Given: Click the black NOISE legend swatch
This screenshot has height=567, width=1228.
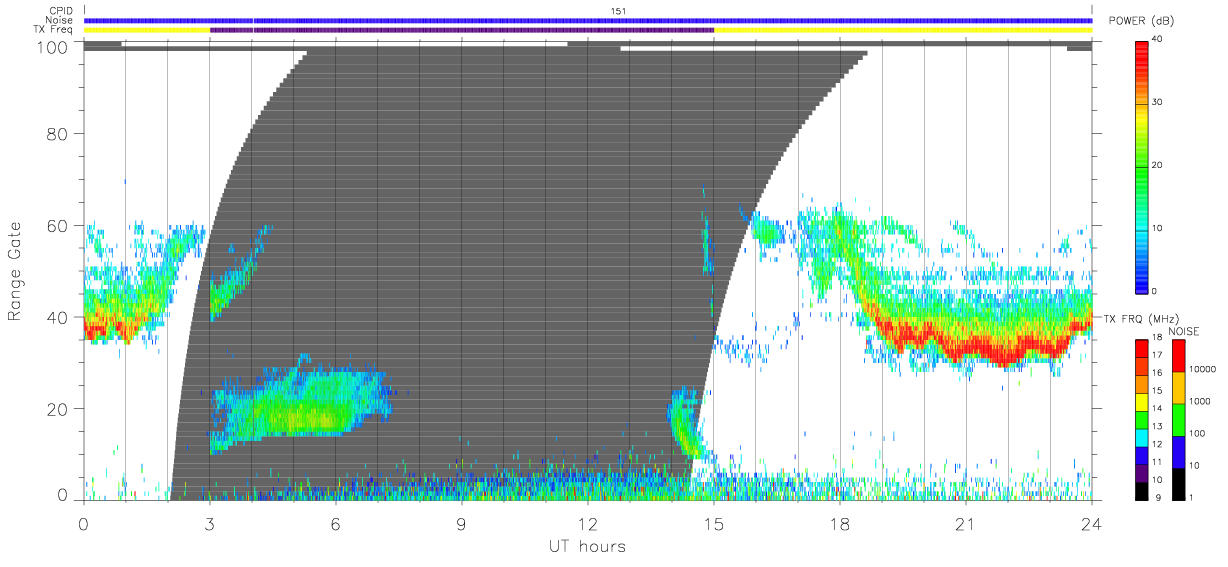Looking at the screenshot, I should pos(1178,483).
